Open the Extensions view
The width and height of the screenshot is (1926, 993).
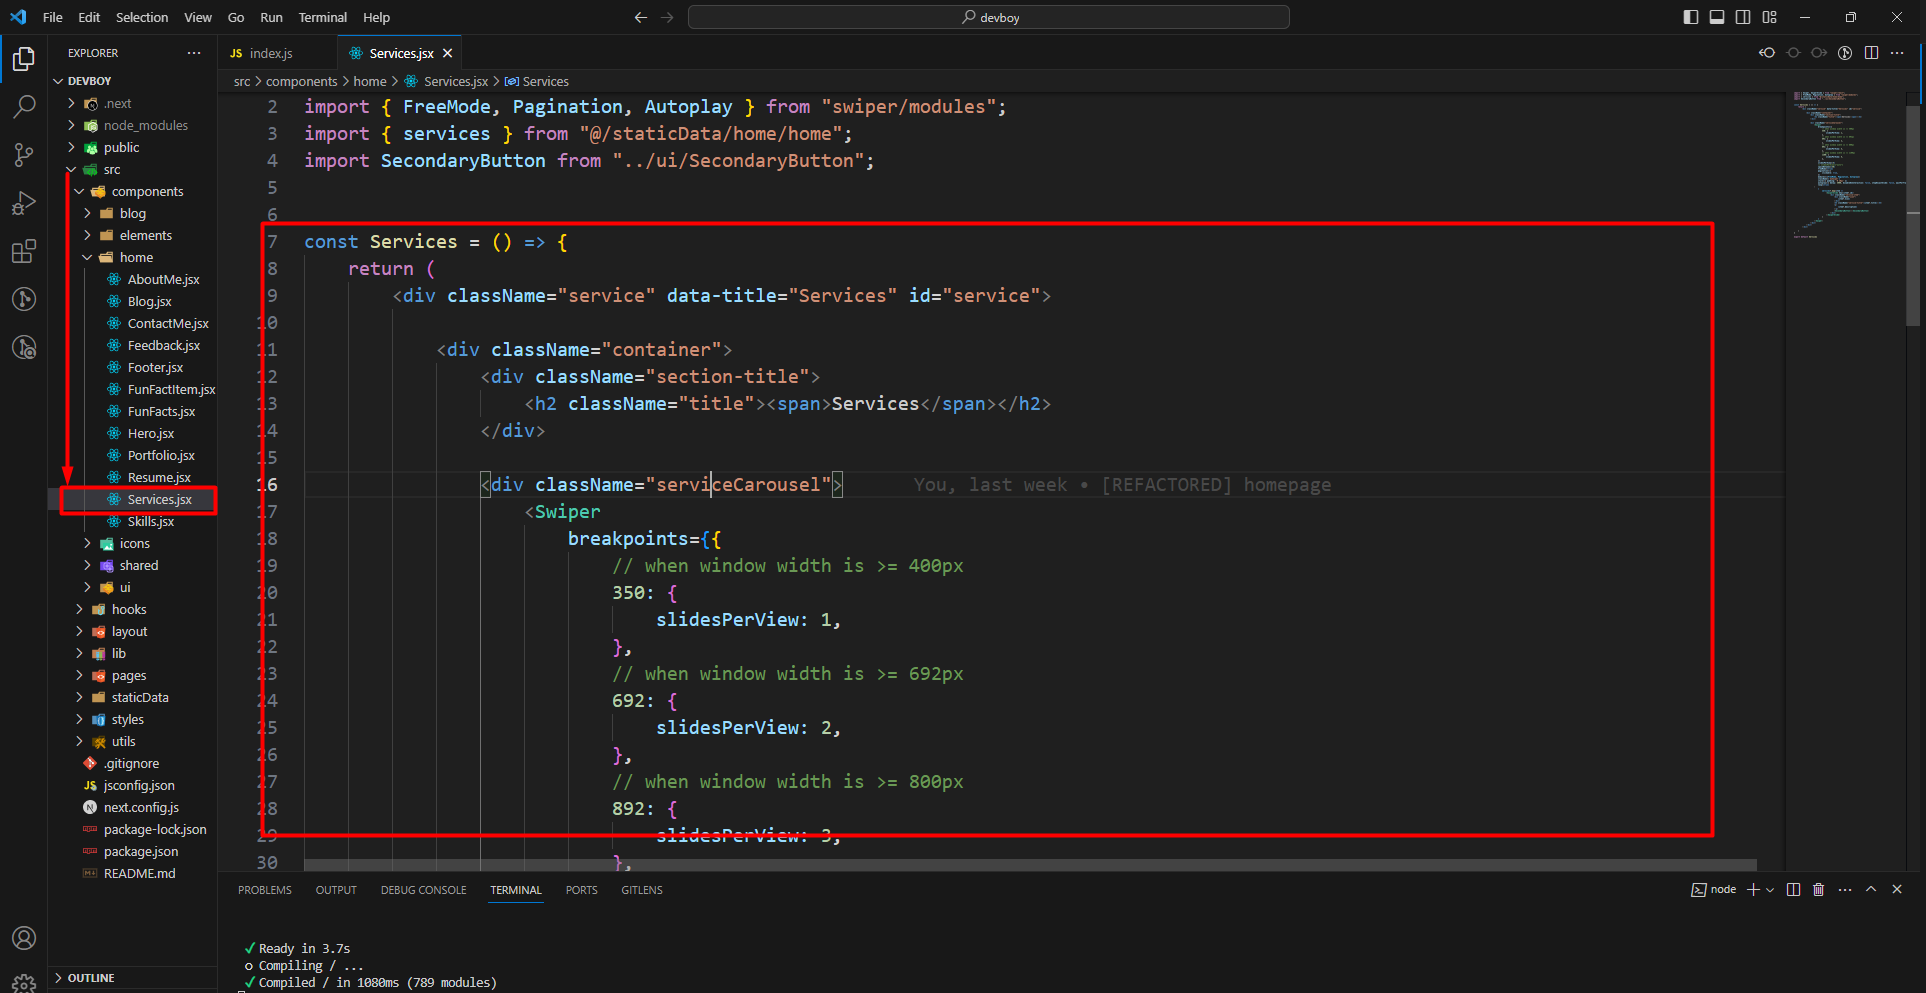(x=24, y=251)
